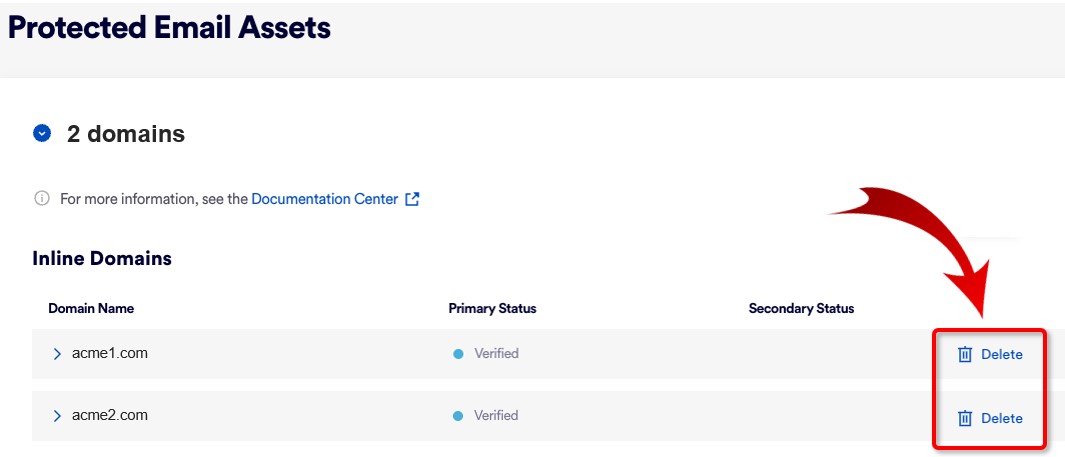Click the info icon beside the help text
1065x457 pixels.
pos(42,199)
